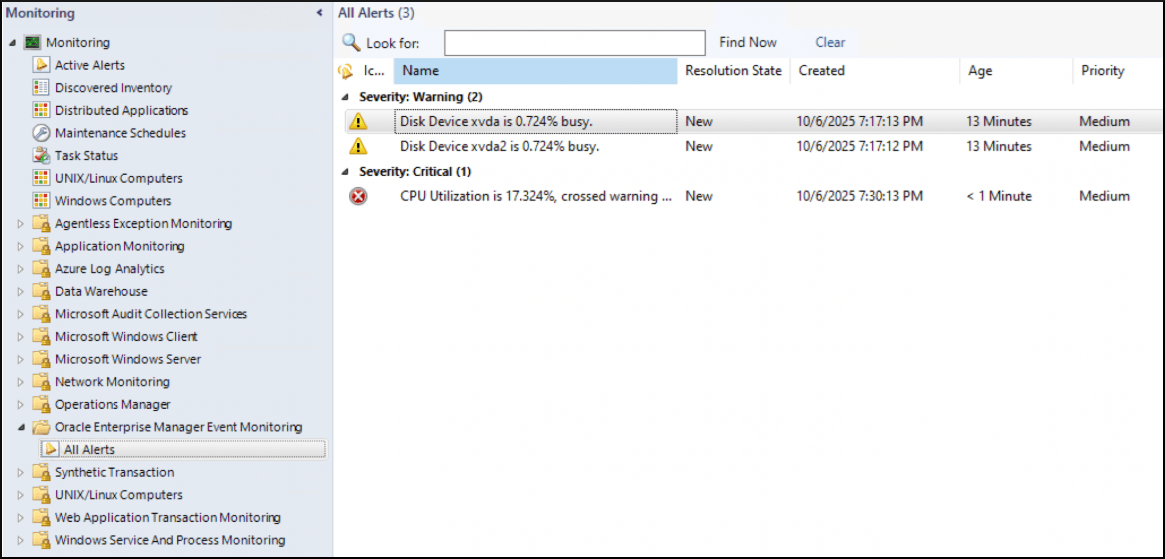
Task: Expand the Synthetic Transaction node
Action: coord(21,473)
